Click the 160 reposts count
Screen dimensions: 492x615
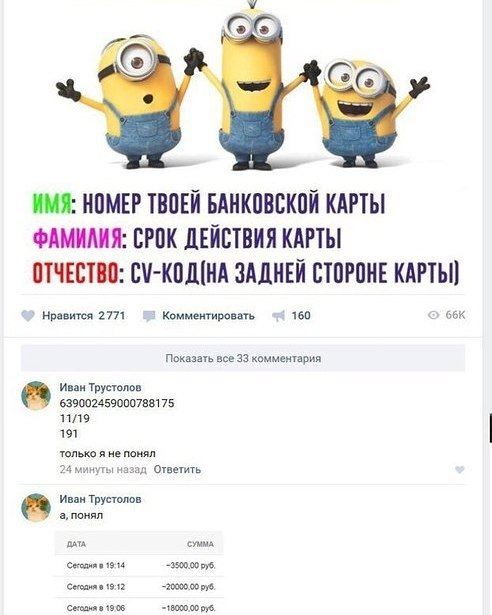301,316
